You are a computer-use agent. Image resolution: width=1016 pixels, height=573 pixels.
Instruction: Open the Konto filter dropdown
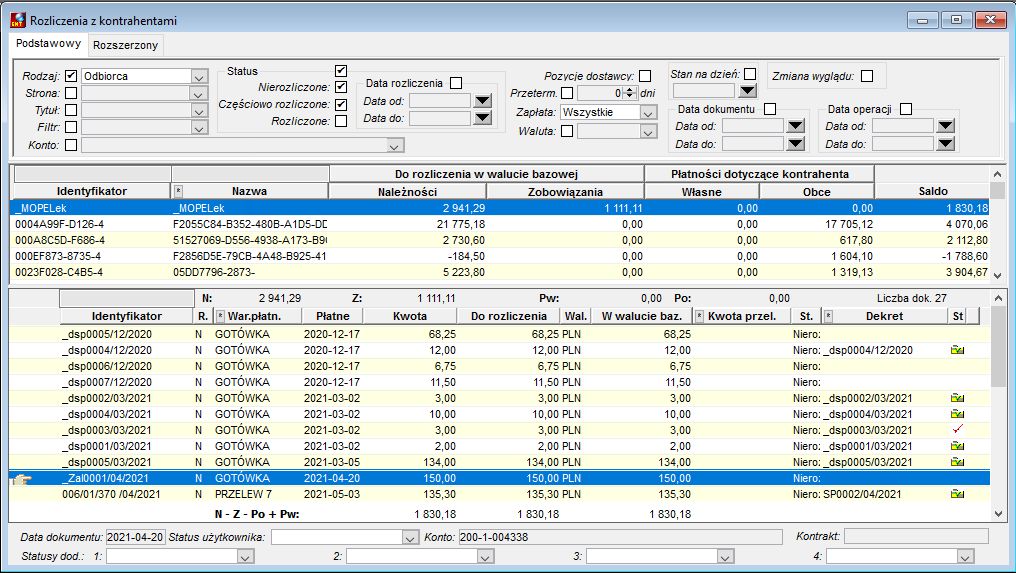395,146
